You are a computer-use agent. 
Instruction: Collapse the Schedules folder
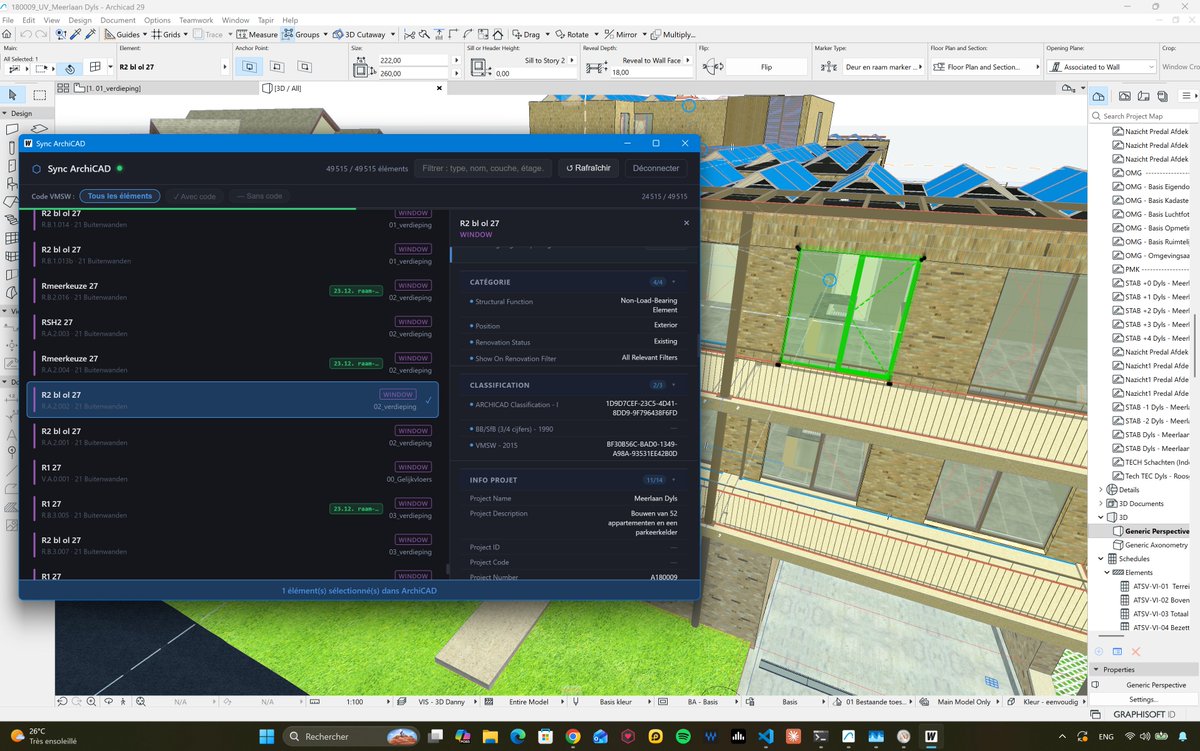tap(1102, 559)
